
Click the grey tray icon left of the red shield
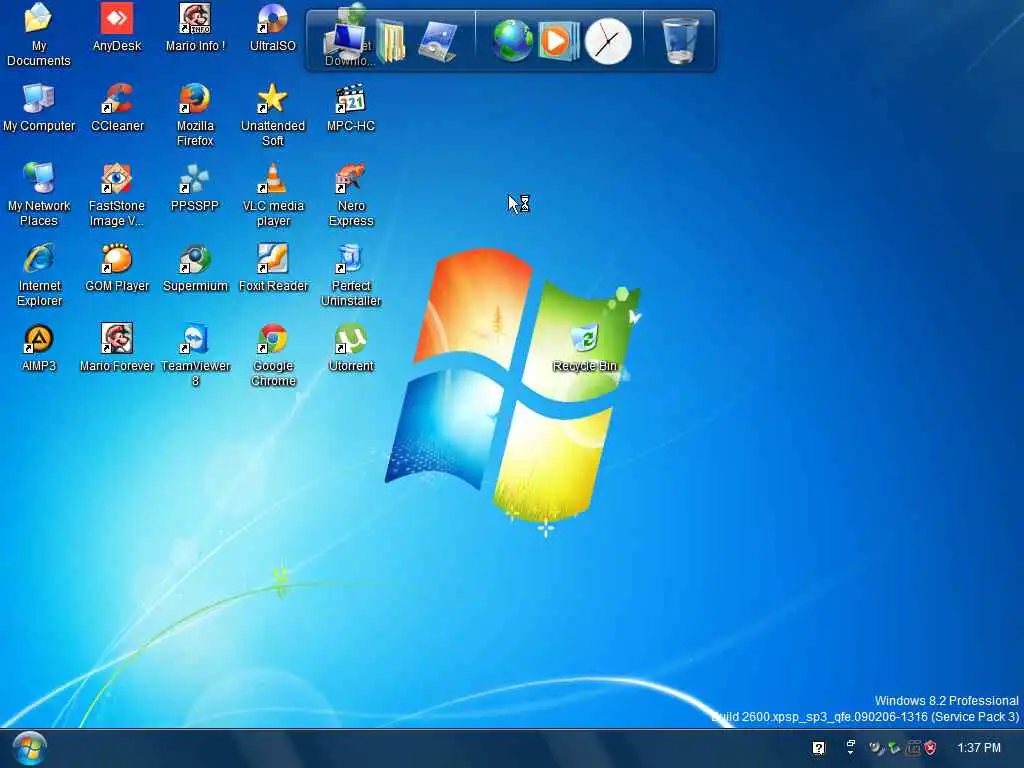(x=913, y=748)
